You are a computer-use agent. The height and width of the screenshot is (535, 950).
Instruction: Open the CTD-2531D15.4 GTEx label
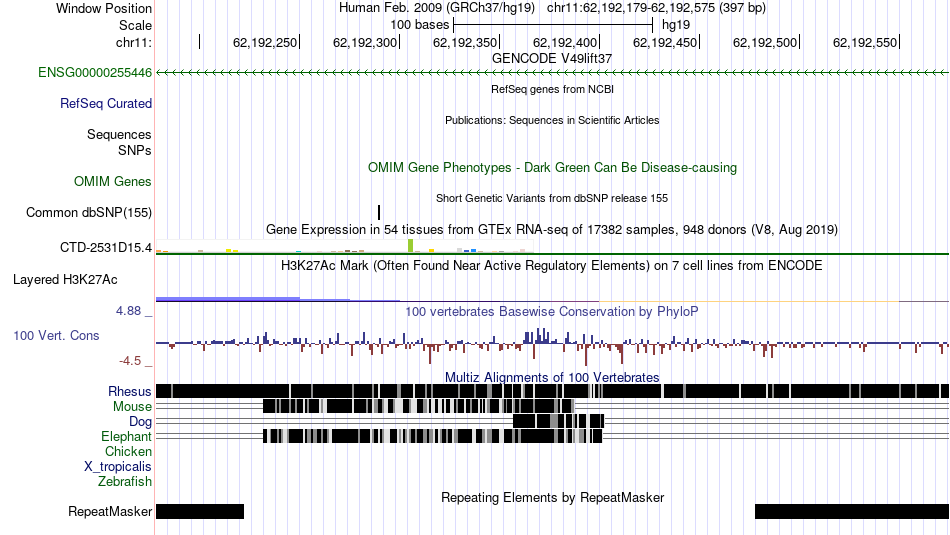pyautogui.click(x=105, y=247)
